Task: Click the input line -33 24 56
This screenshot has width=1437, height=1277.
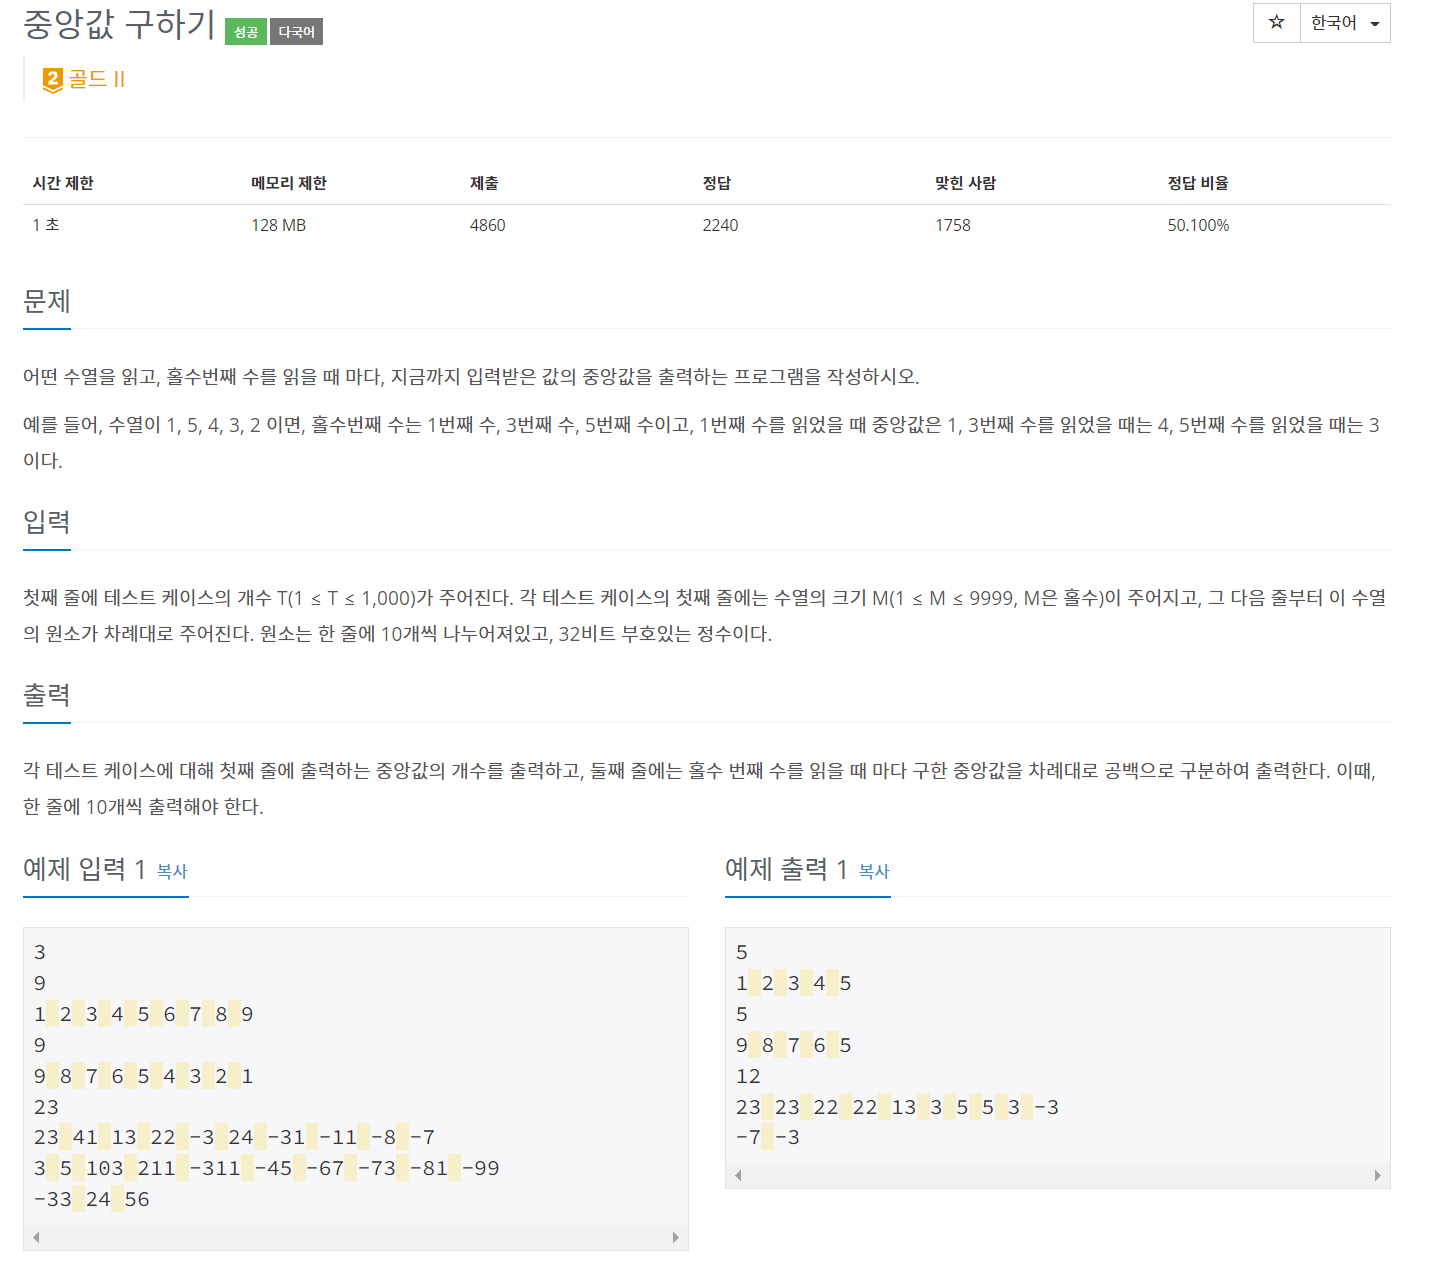Action: click(x=91, y=1199)
